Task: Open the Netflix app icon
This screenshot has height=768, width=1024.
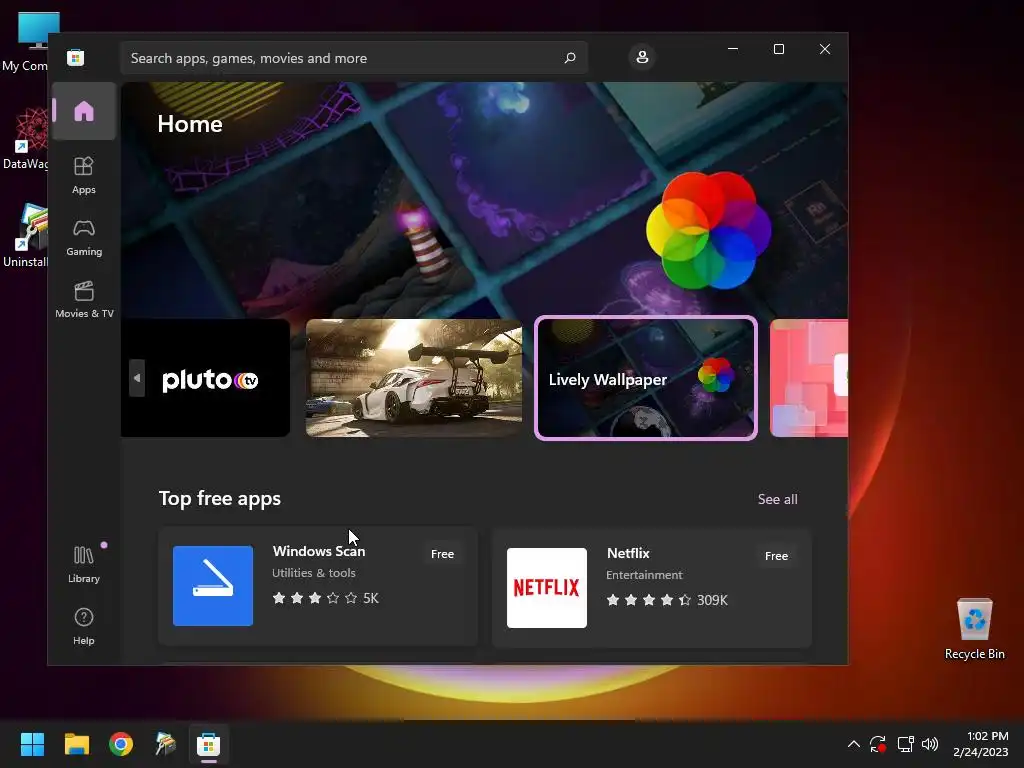Action: pyautogui.click(x=547, y=588)
